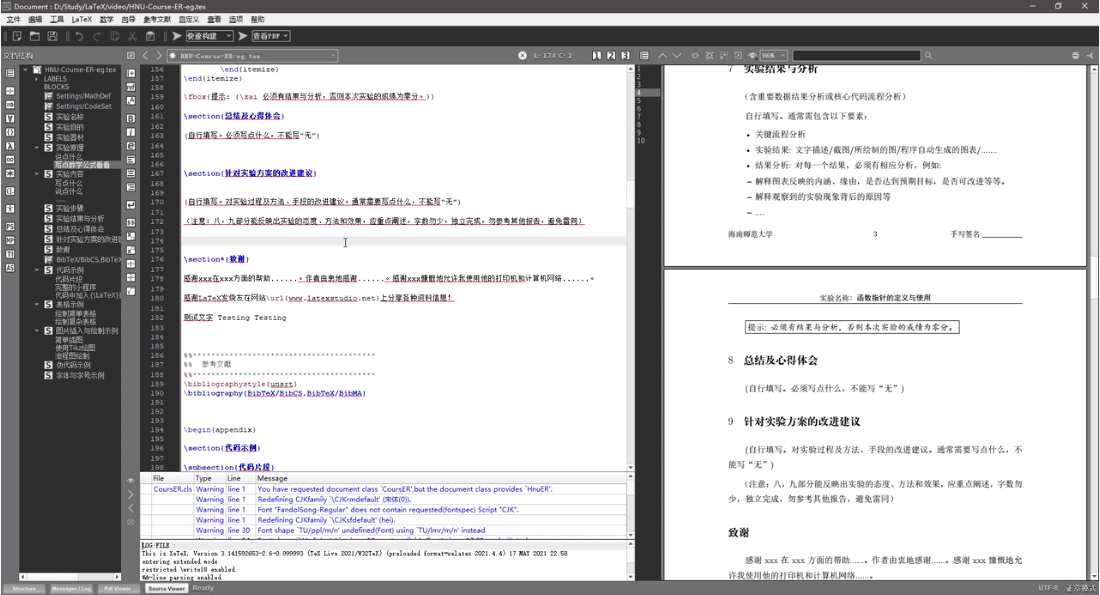This screenshot has width=1100, height=595.
Task: Open the 选项 menu
Action: click(x=236, y=19)
